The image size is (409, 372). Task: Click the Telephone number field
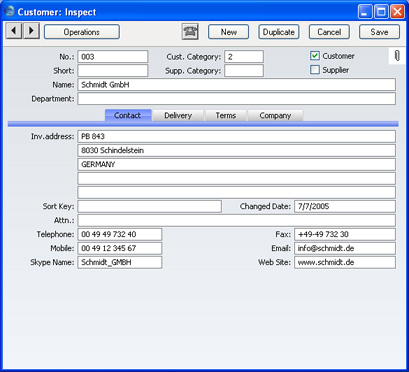(x=120, y=234)
